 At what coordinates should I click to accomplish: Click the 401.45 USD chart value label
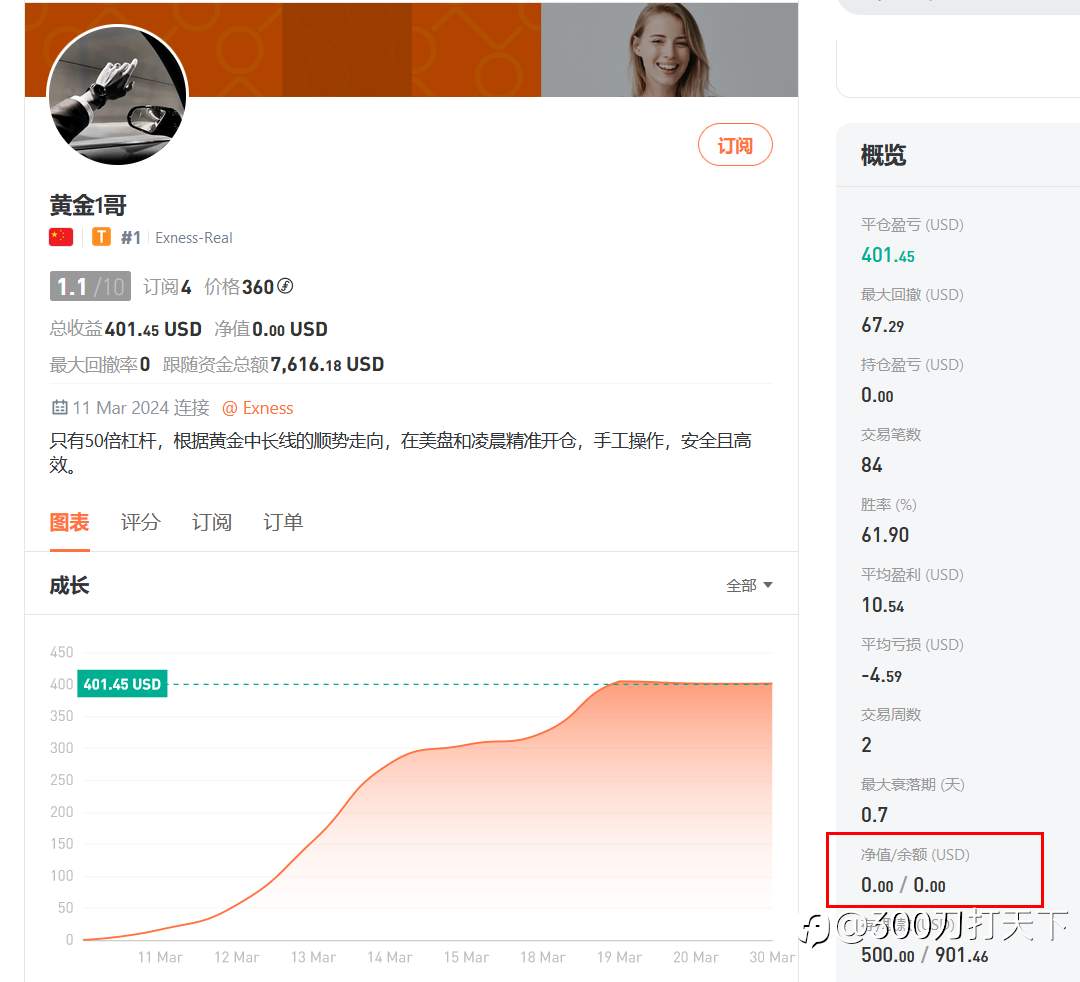122,684
